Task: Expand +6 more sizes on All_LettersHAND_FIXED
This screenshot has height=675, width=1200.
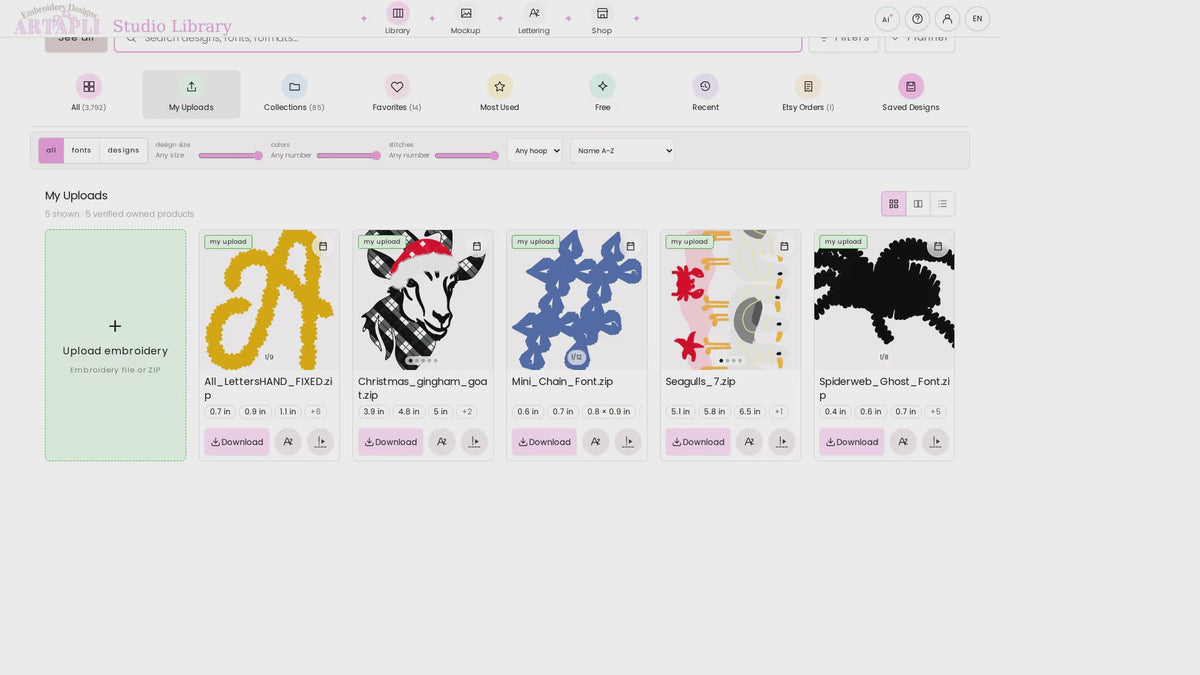Action: point(315,412)
